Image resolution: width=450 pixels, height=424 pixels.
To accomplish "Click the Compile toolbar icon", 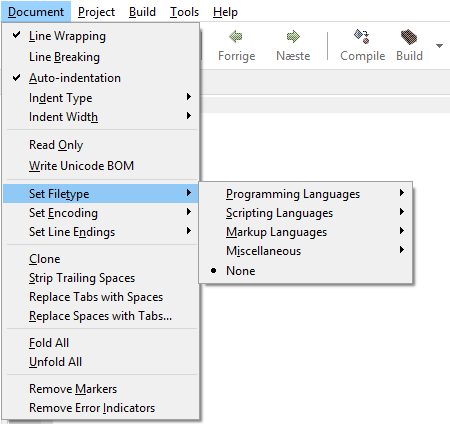I will pos(362,36).
